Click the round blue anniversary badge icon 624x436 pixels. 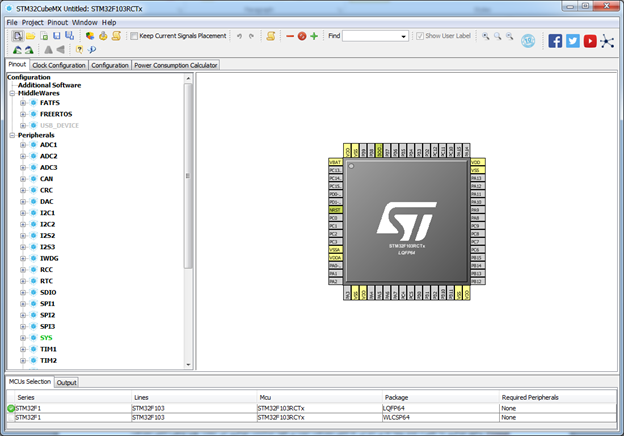[x=528, y=41]
